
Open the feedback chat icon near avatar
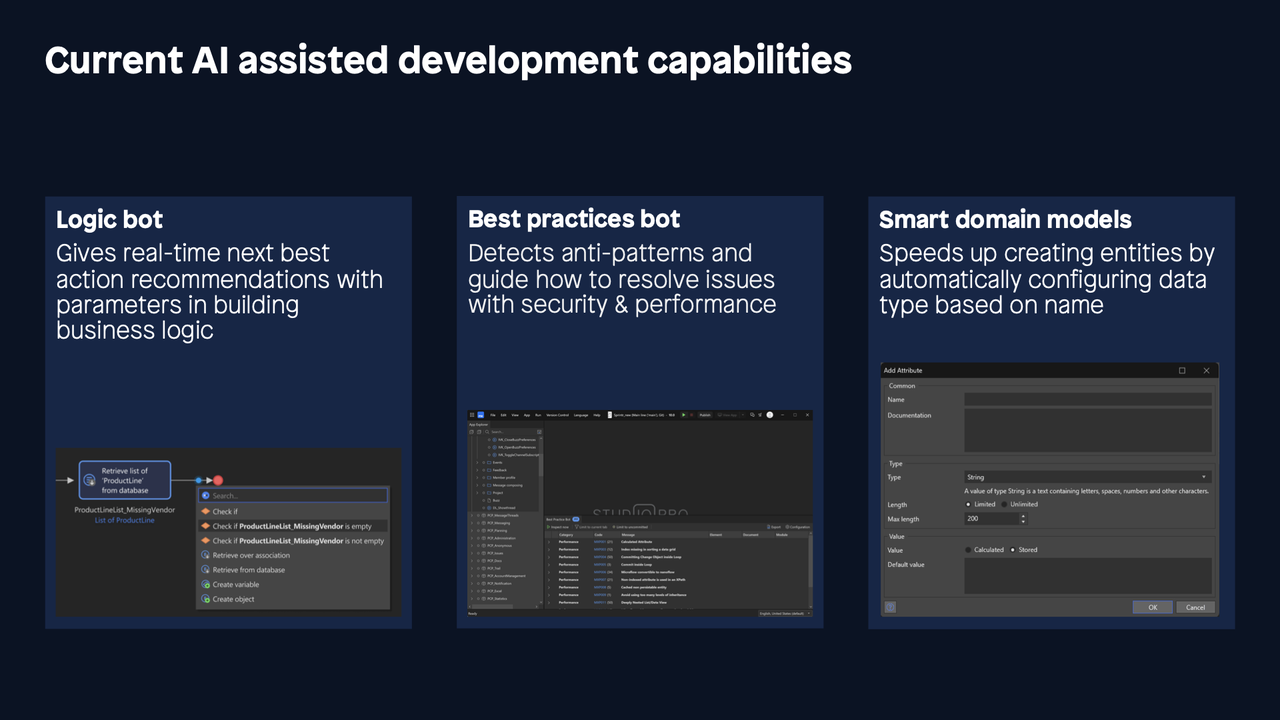[752, 415]
